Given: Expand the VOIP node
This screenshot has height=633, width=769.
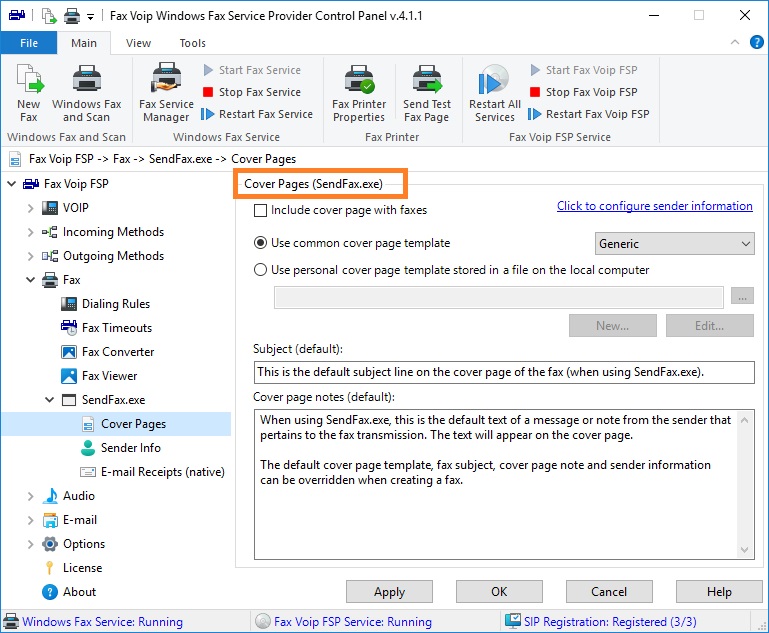Looking at the screenshot, I should [x=30, y=208].
